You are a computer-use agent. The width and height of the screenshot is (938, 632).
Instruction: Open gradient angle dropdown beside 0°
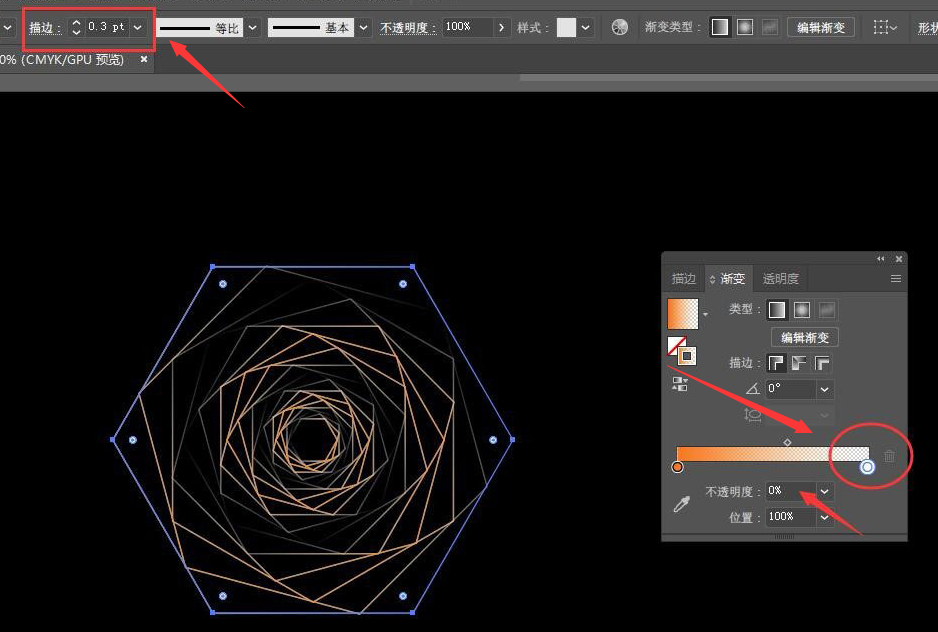(825, 390)
